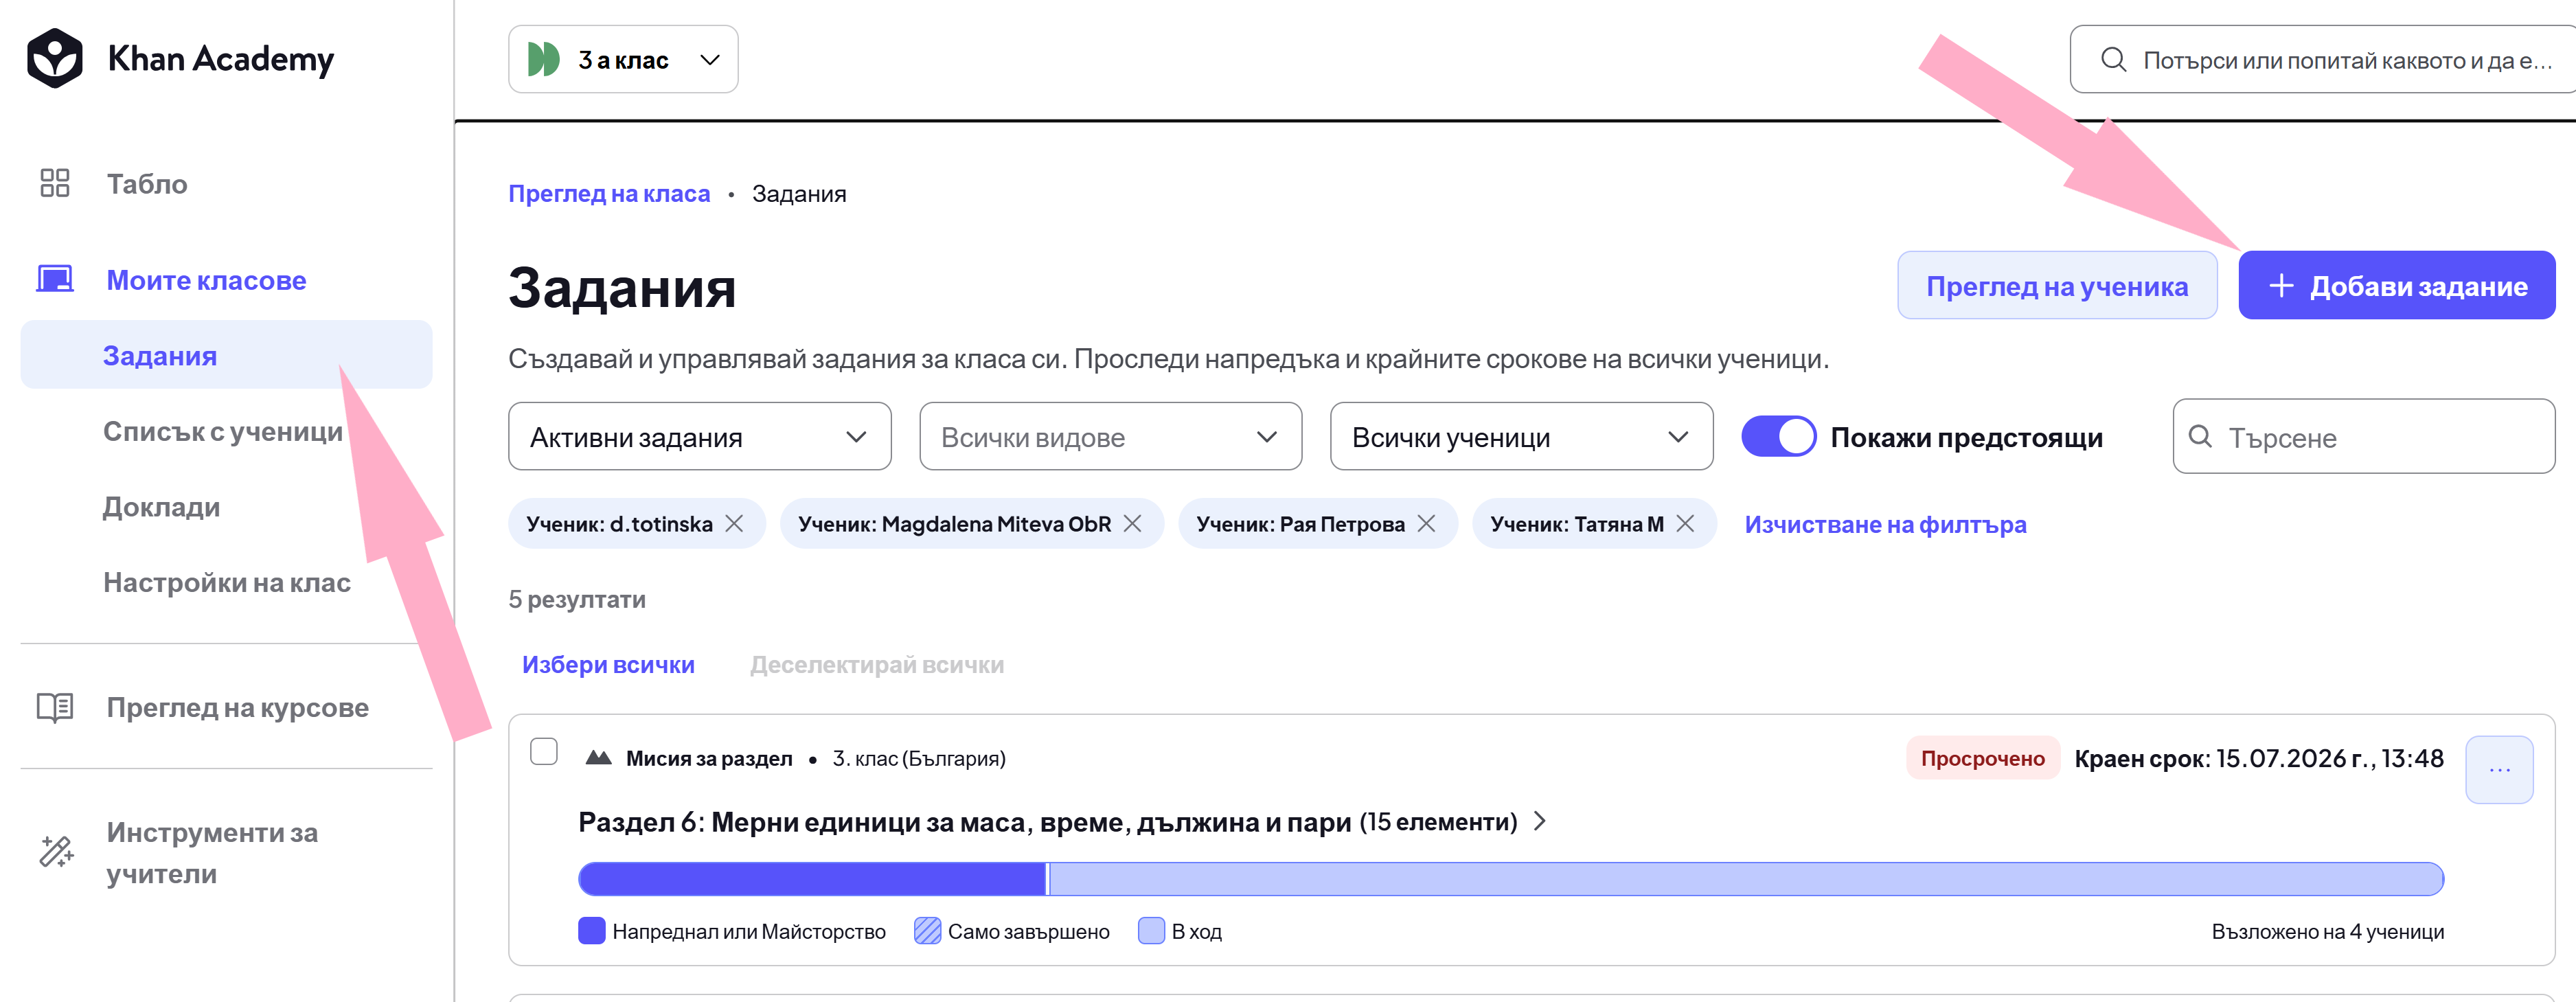
Task: Open the Табло dashboard grid icon
Action: tap(55, 183)
